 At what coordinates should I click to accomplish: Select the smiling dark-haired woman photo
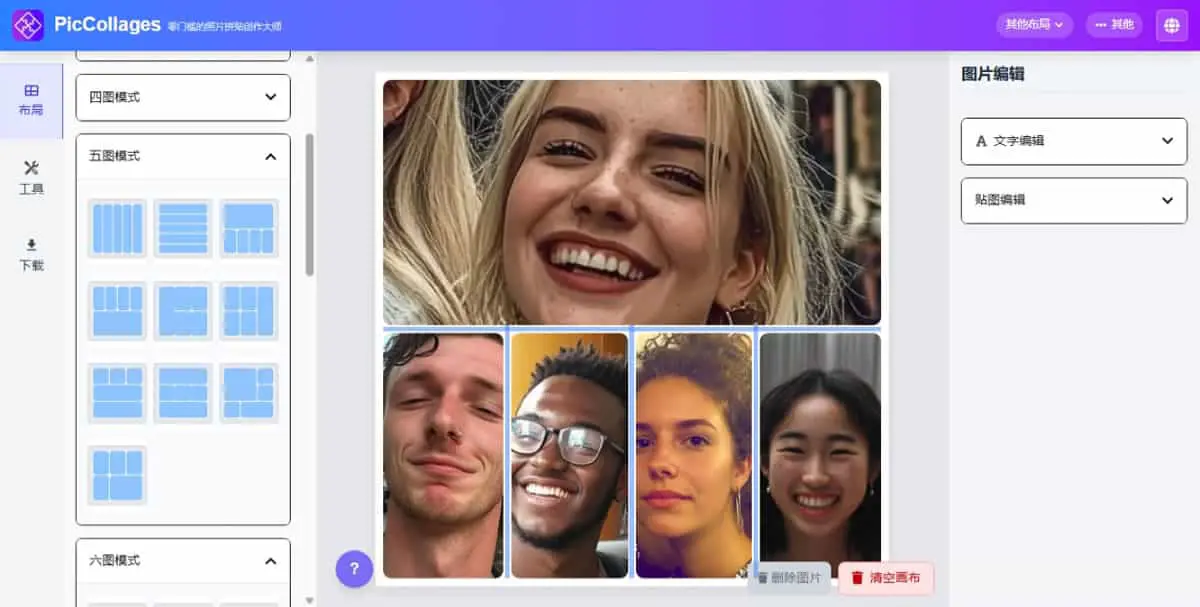[x=820, y=455]
